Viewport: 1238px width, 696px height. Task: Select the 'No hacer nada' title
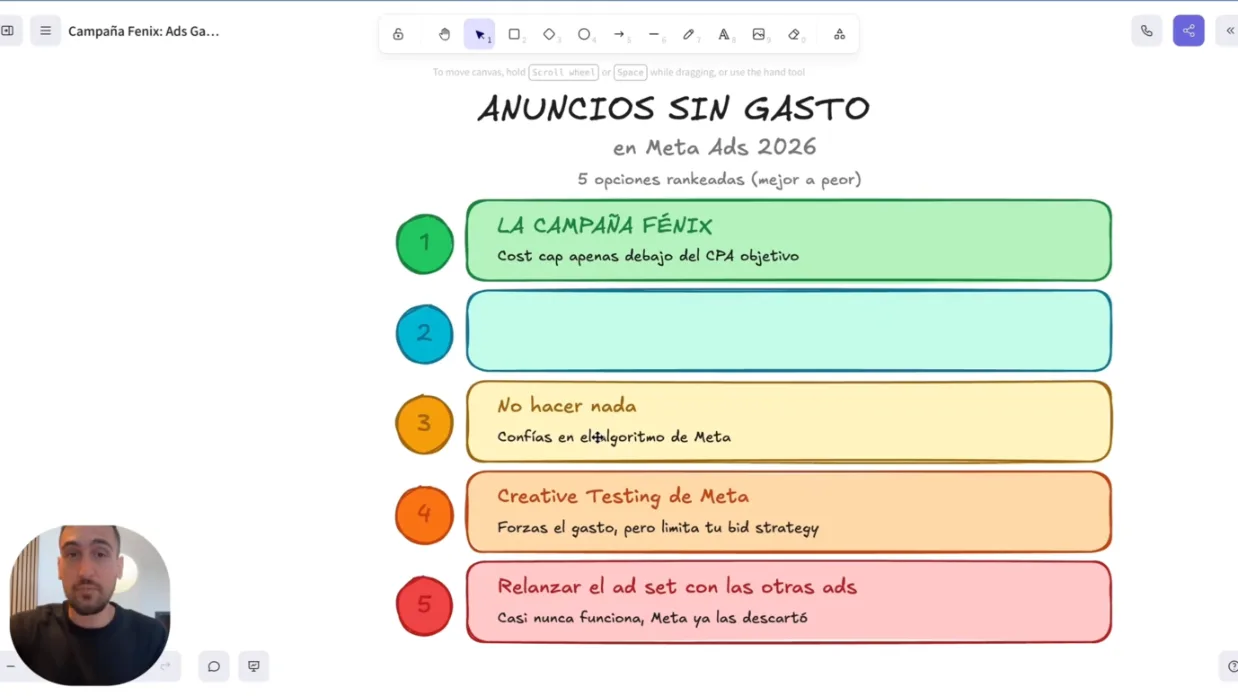pos(567,406)
